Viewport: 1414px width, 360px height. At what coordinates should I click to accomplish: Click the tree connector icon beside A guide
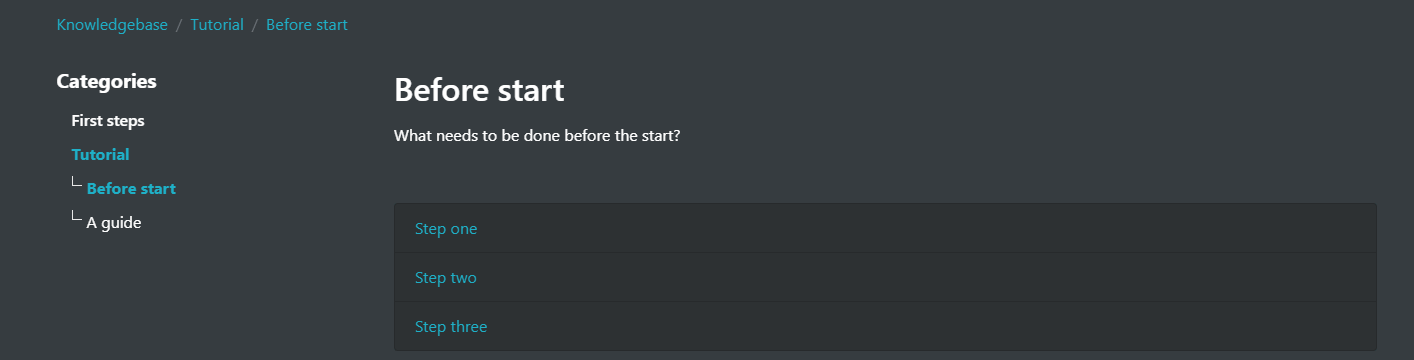77,217
